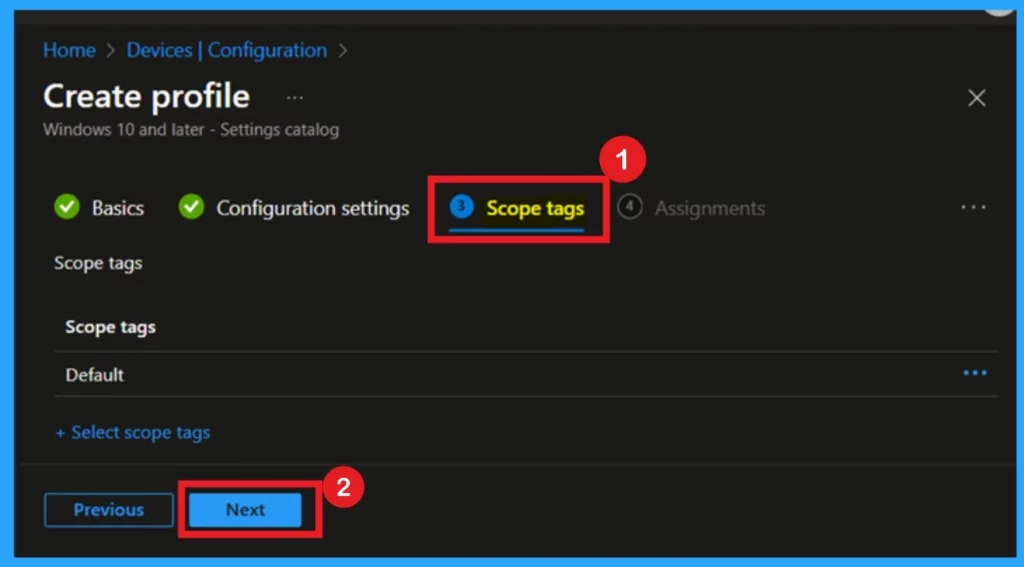Click the Scope tags column header
Viewport: 1024px width, 567px height.
110,327
